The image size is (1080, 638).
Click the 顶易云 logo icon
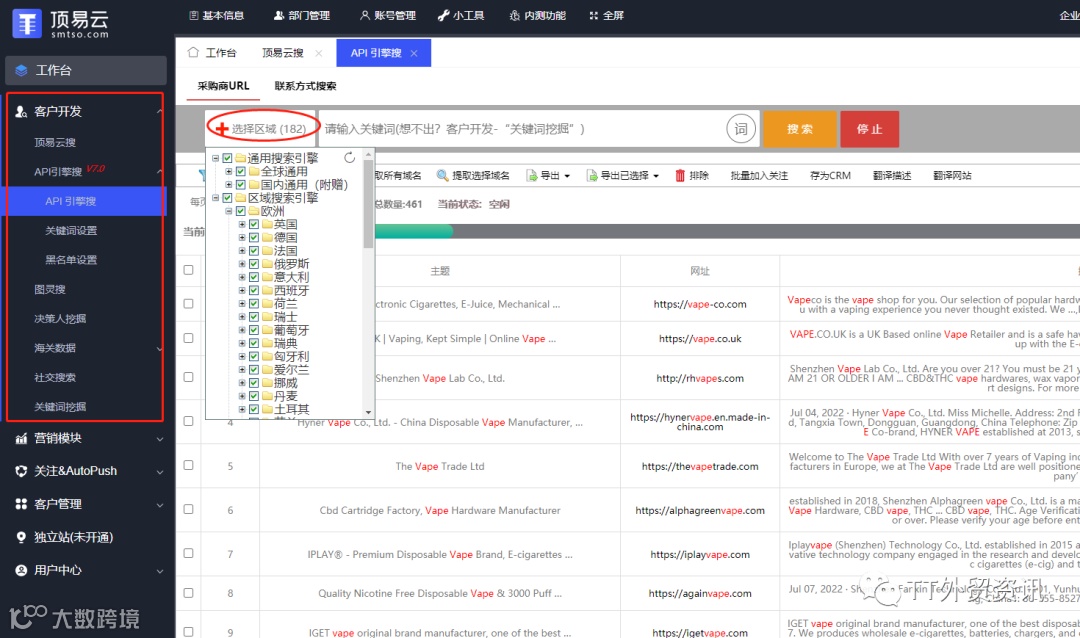tap(27, 23)
